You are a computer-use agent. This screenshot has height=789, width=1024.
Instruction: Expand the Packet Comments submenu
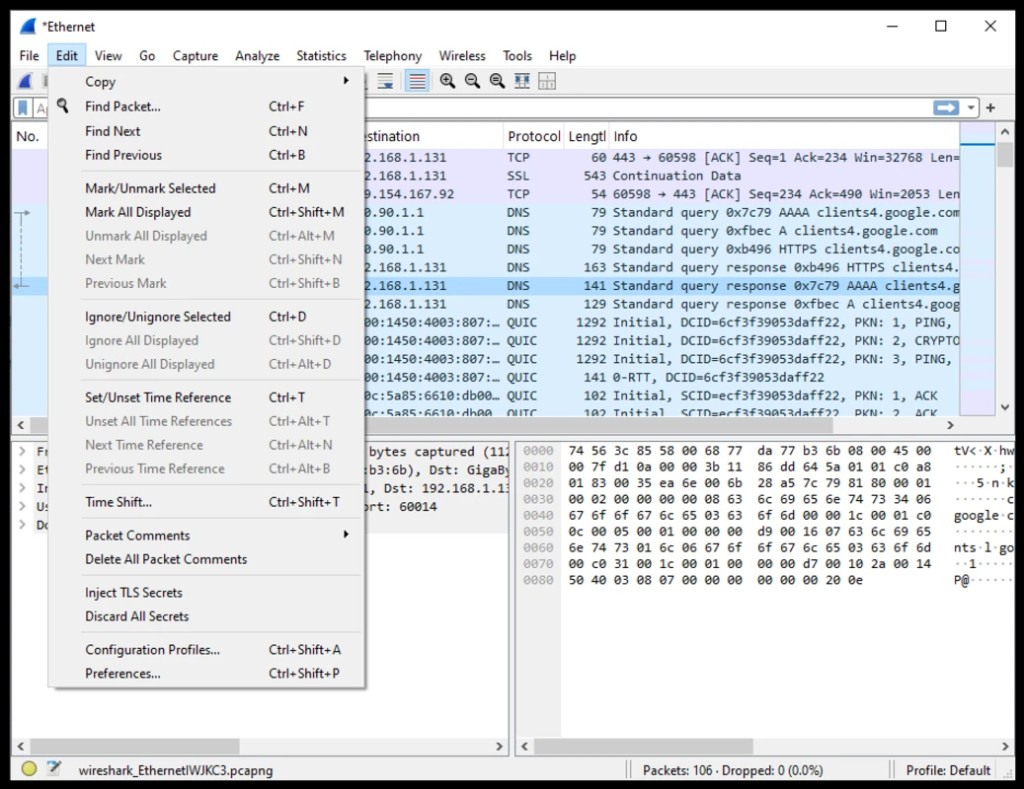tap(206, 536)
